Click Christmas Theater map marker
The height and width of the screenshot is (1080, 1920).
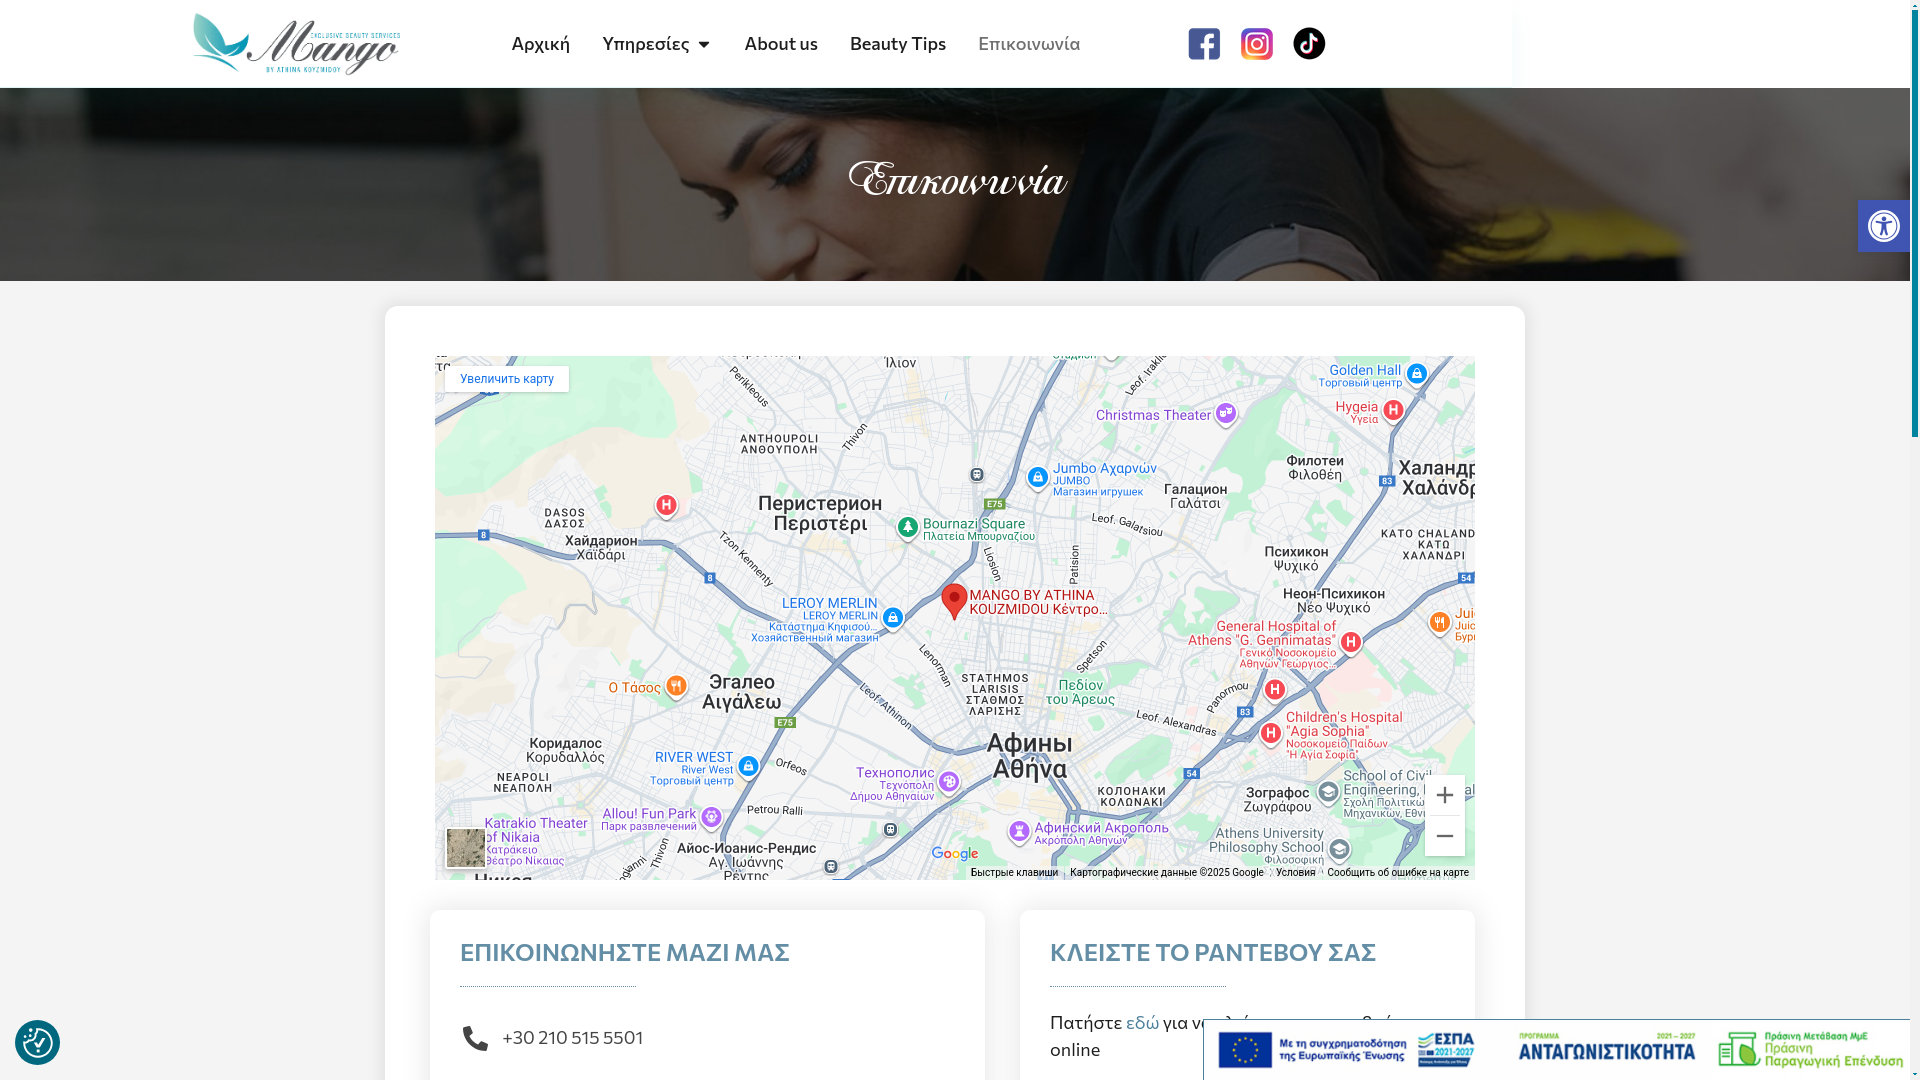[1226, 414]
